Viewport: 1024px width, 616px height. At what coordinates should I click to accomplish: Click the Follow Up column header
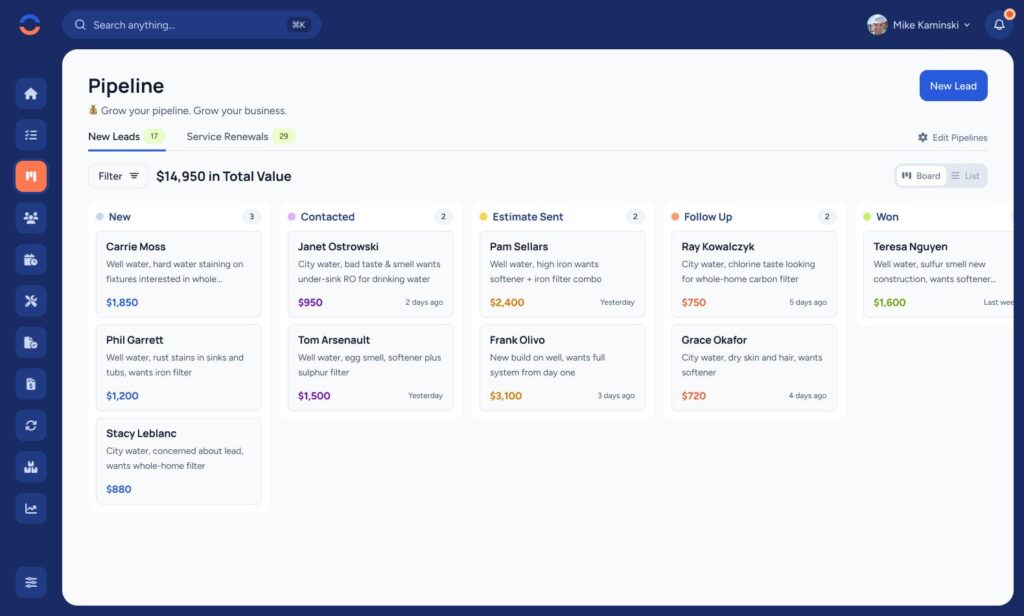(x=708, y=217)
